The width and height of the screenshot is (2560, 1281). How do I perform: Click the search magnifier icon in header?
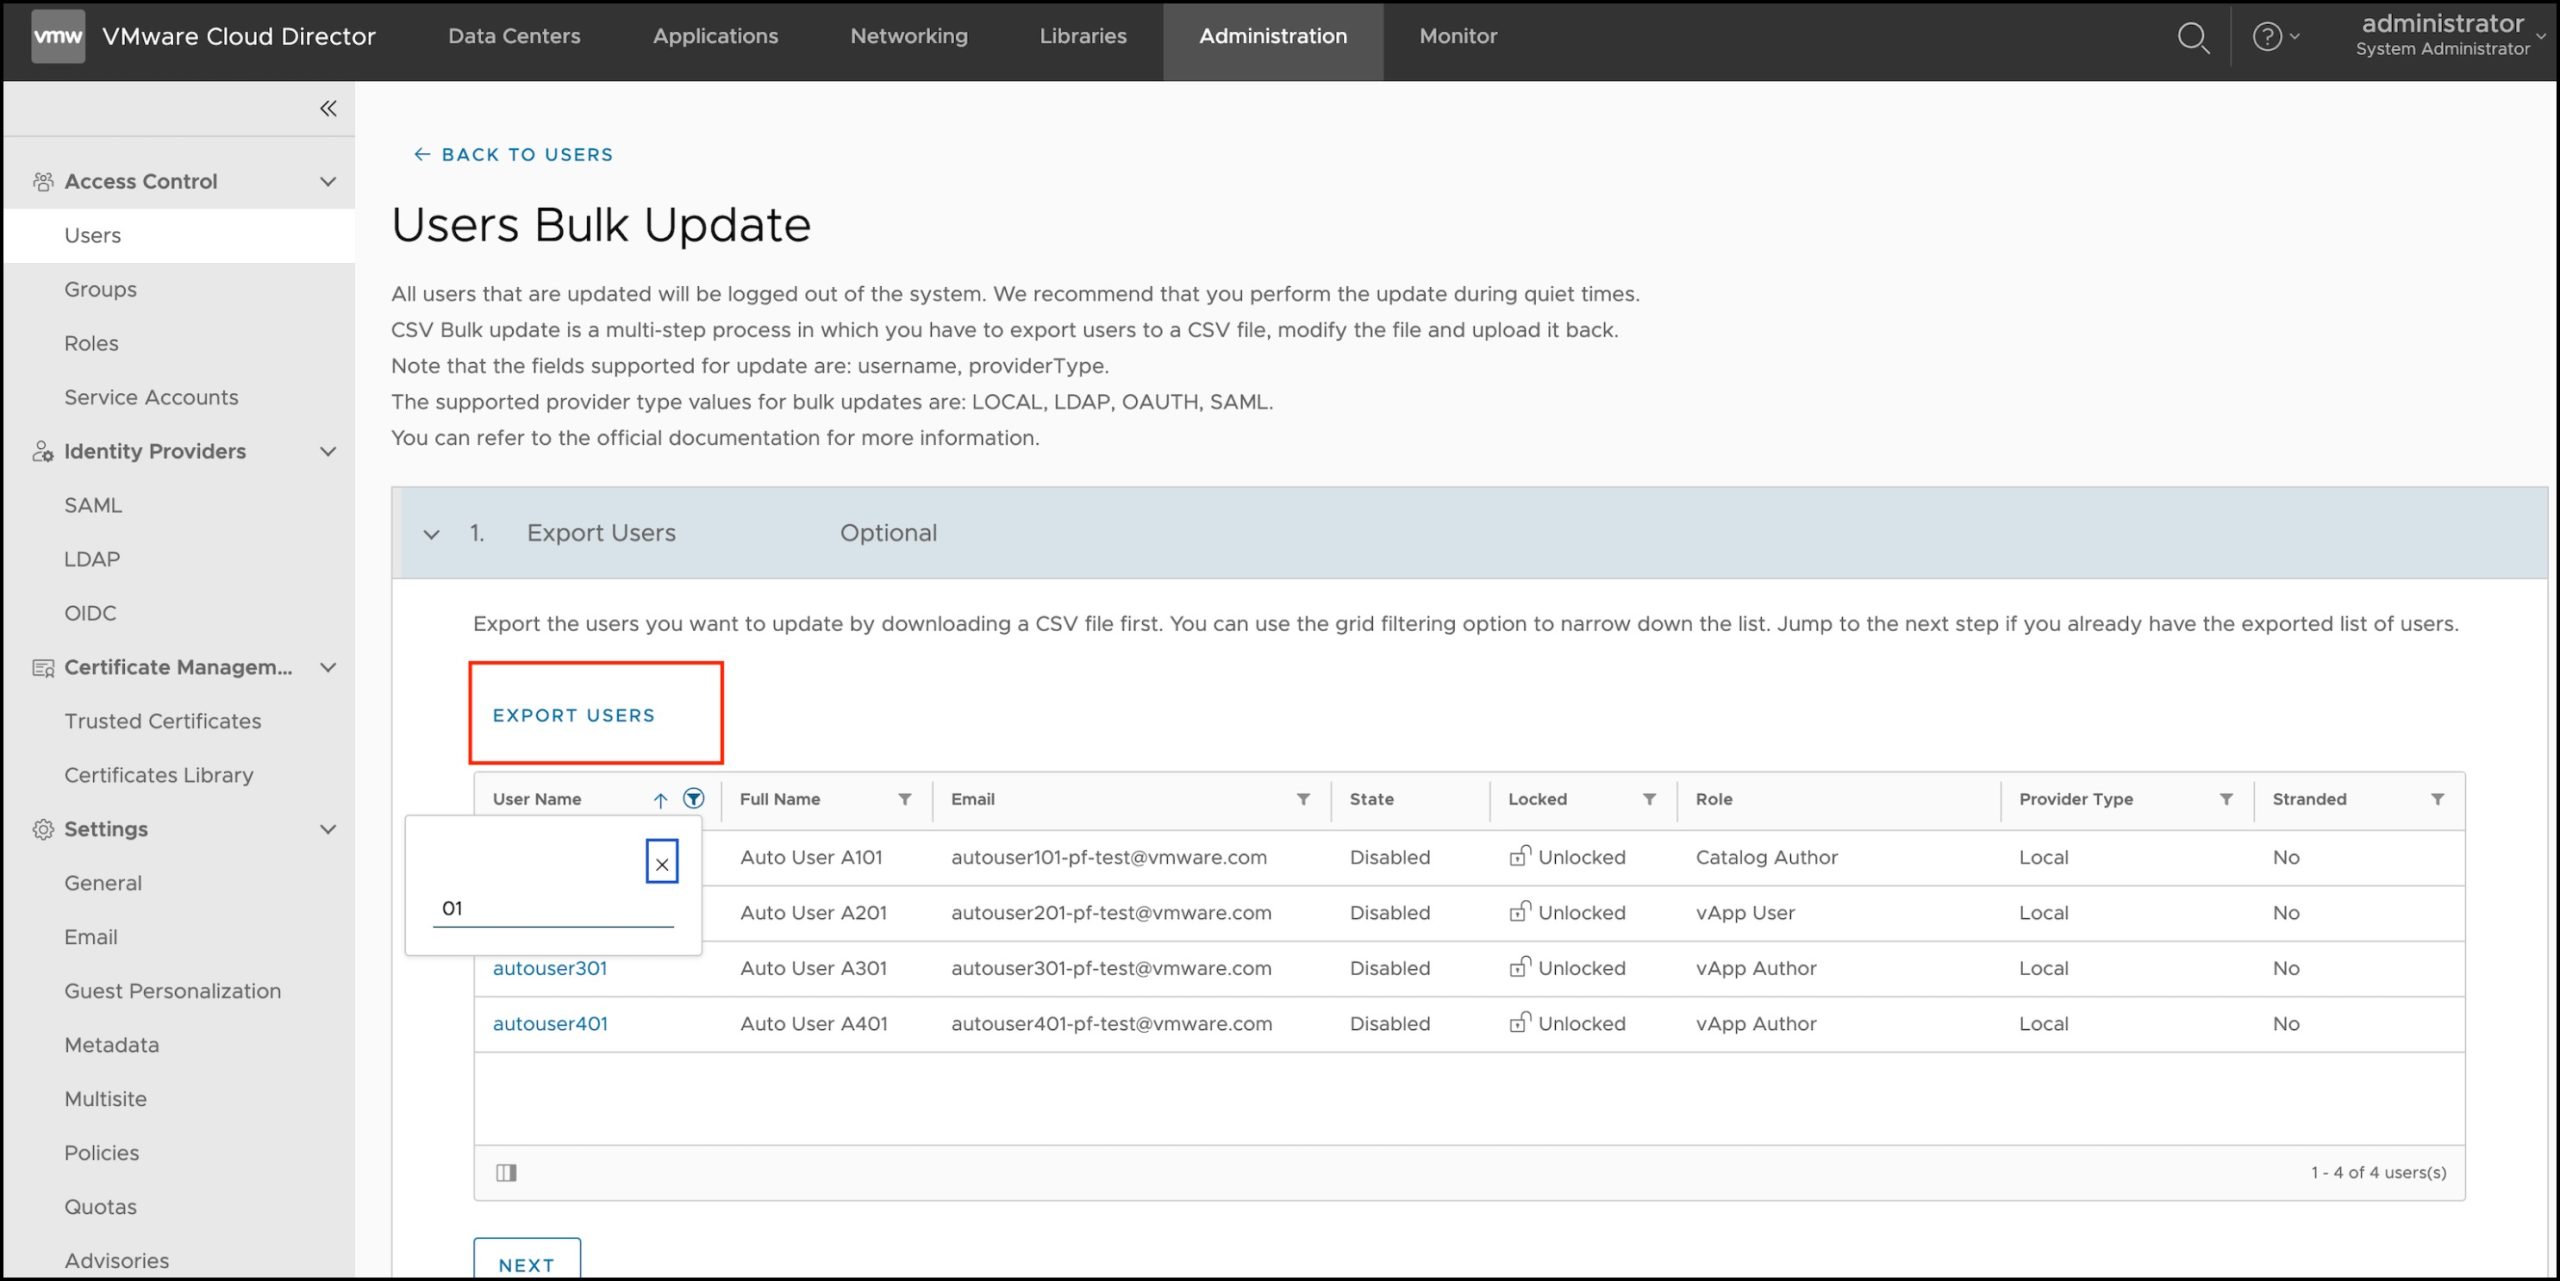[x=2193, y=38]
